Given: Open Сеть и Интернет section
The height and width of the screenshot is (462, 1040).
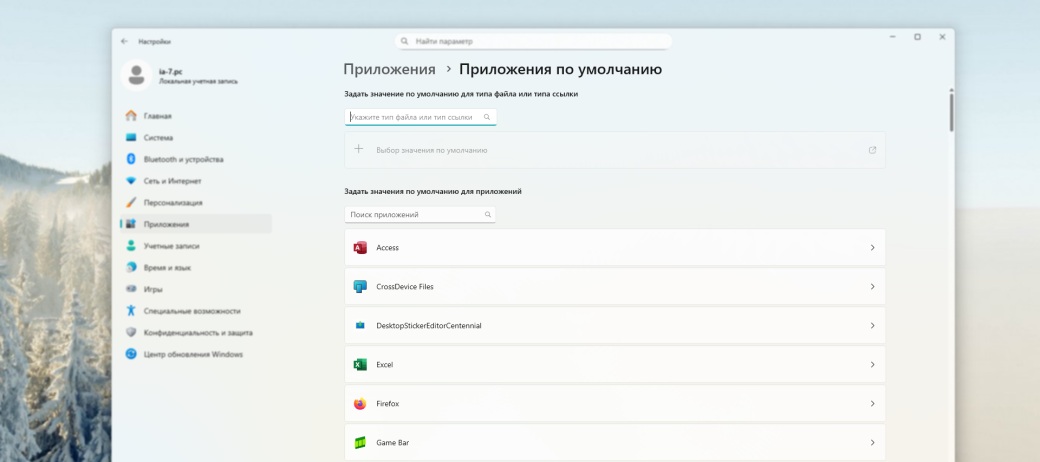Looking at the screenshot, I should pos(196,181).
